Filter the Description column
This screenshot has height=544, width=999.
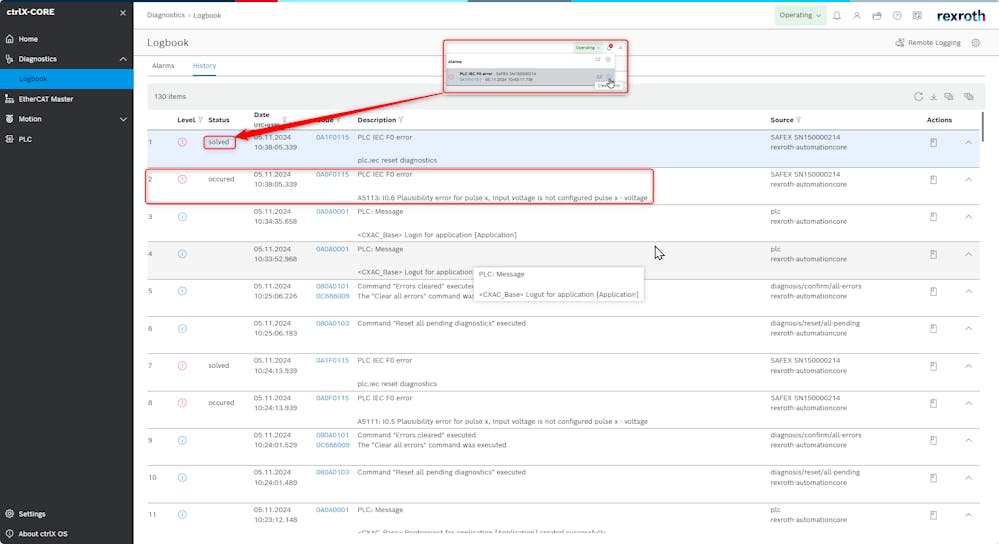[401, 120]
